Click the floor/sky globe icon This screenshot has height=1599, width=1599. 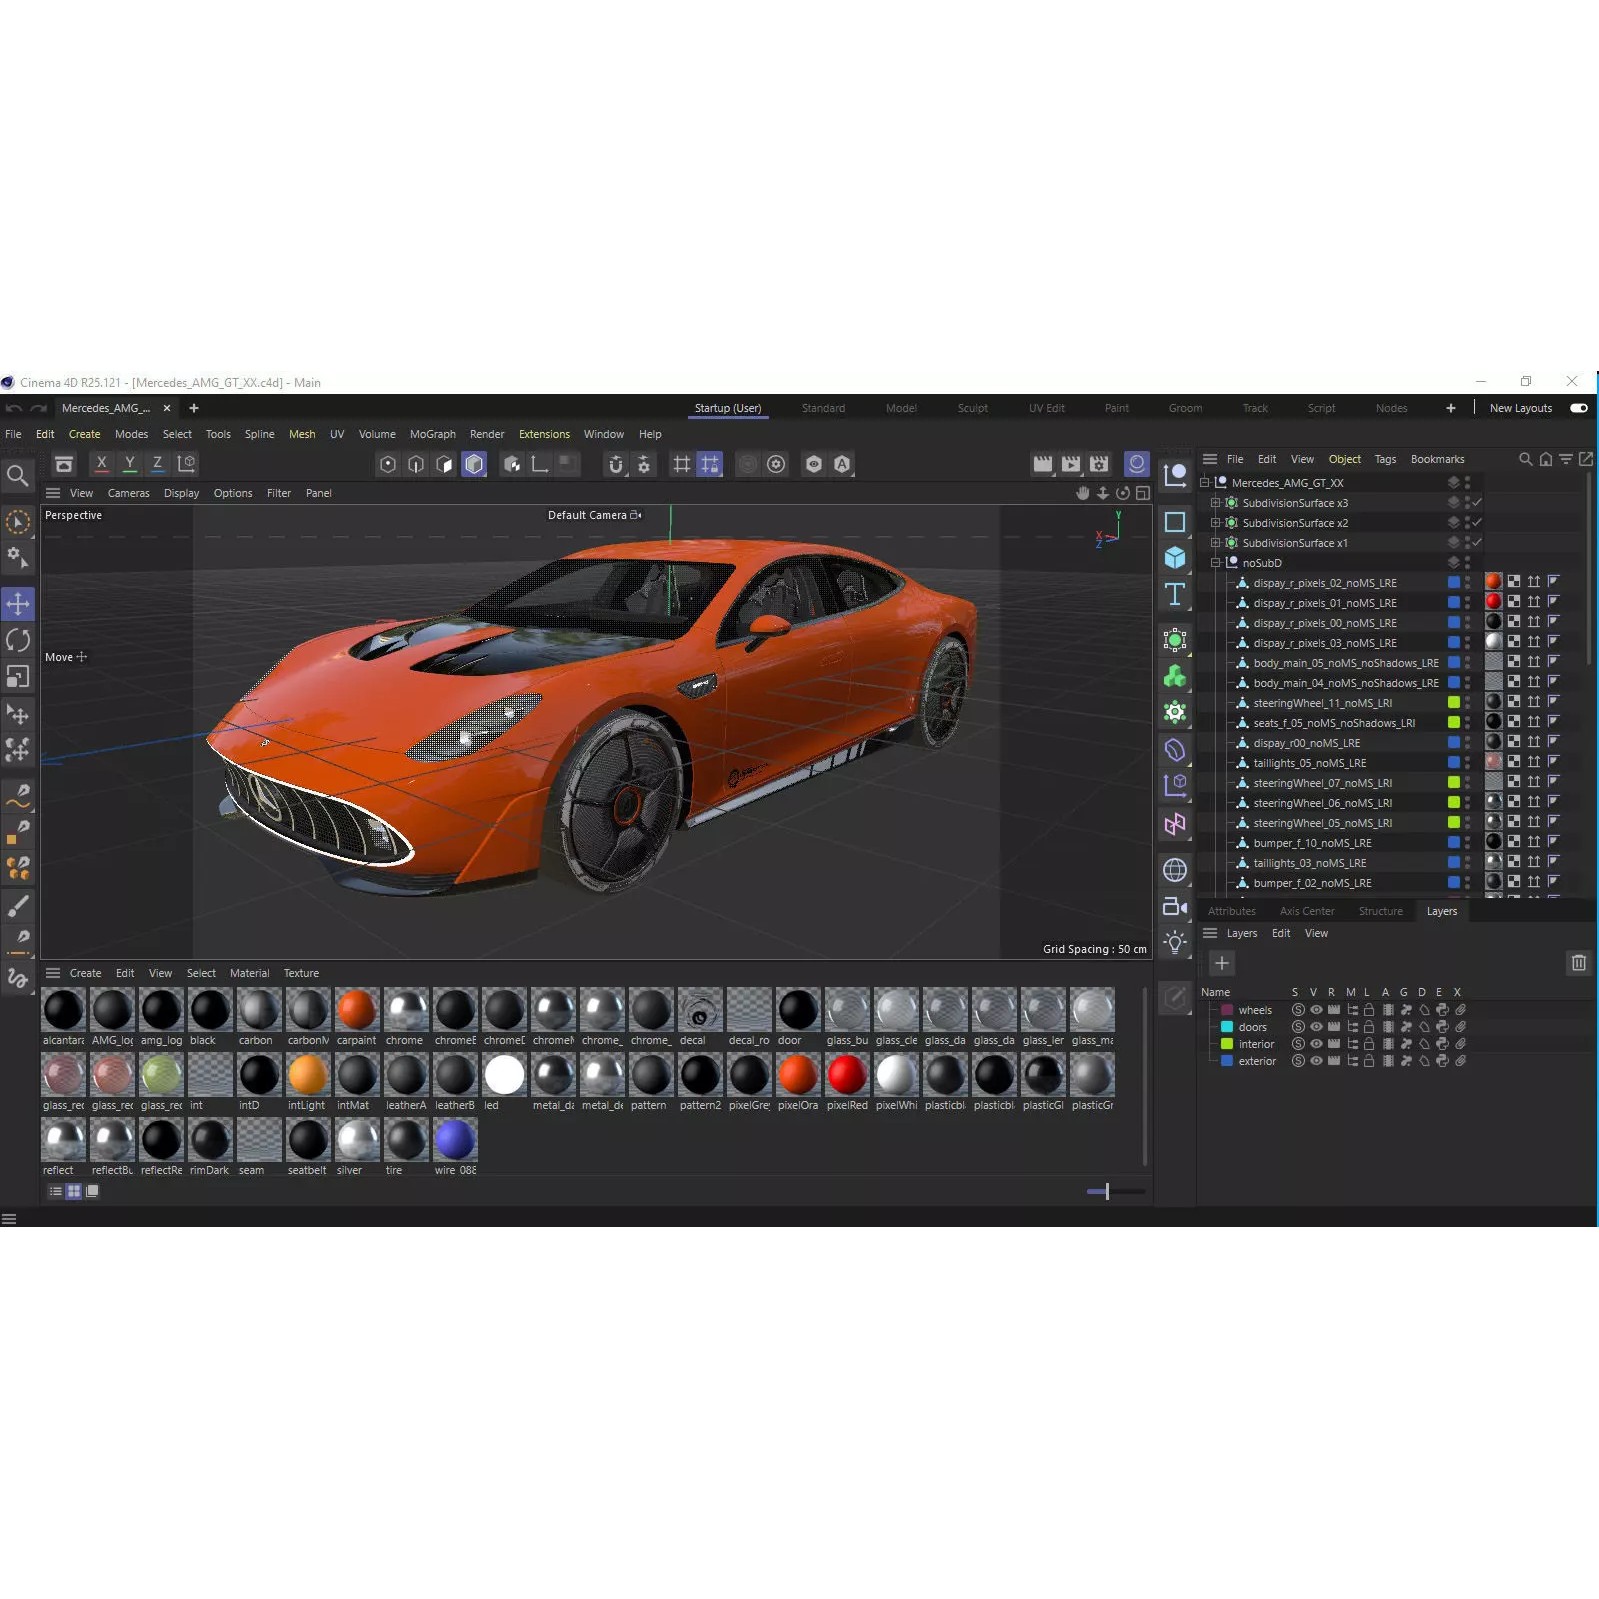[x=1175, y=870]
